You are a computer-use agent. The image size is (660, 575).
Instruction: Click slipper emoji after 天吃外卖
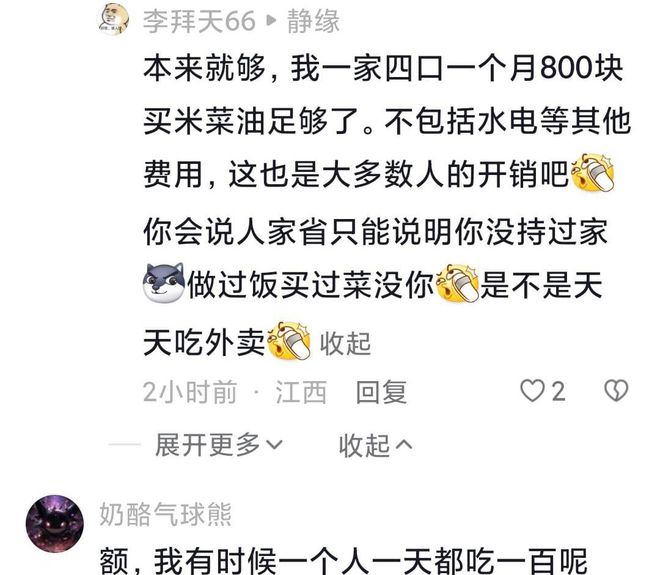point(289,341)
